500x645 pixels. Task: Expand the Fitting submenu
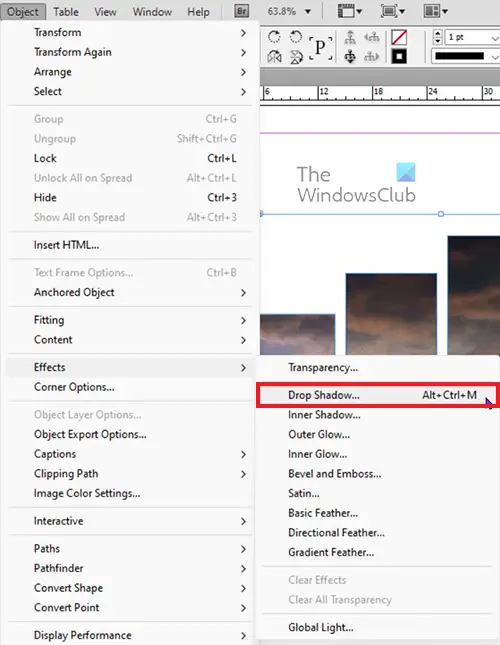coord(130,320)
